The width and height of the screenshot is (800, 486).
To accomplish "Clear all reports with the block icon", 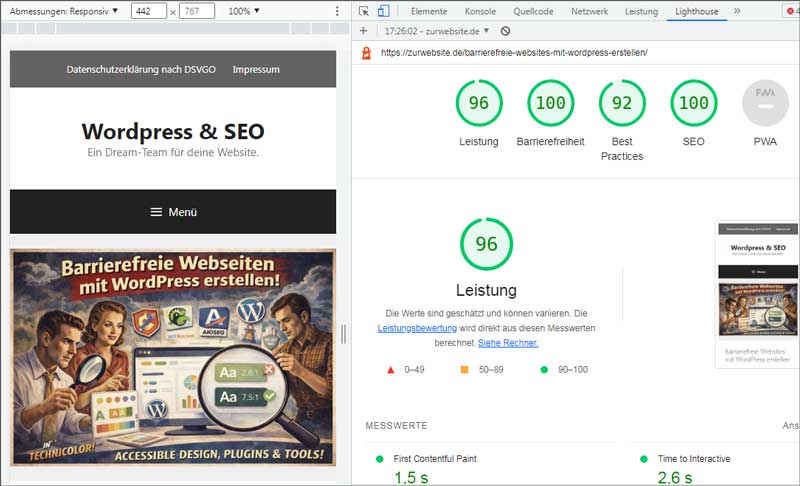I will click(505, 31).
